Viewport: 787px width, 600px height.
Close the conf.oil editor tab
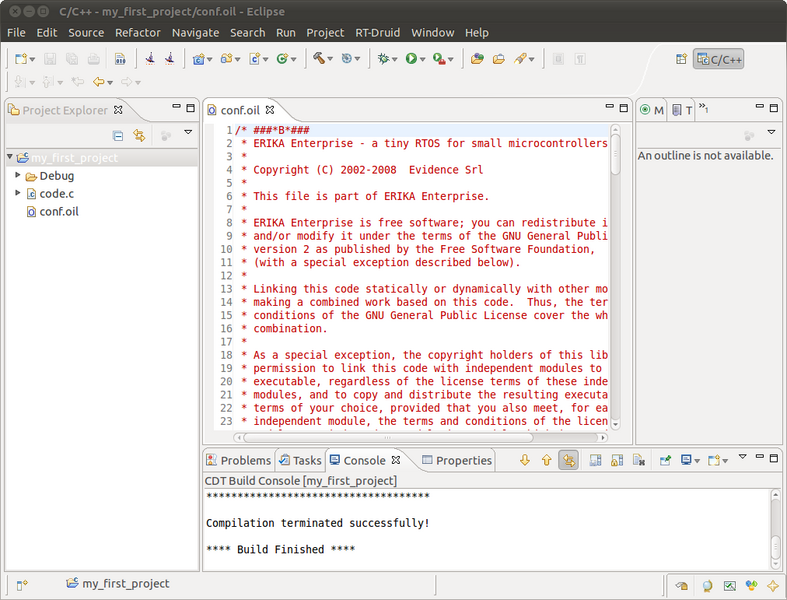270,109
